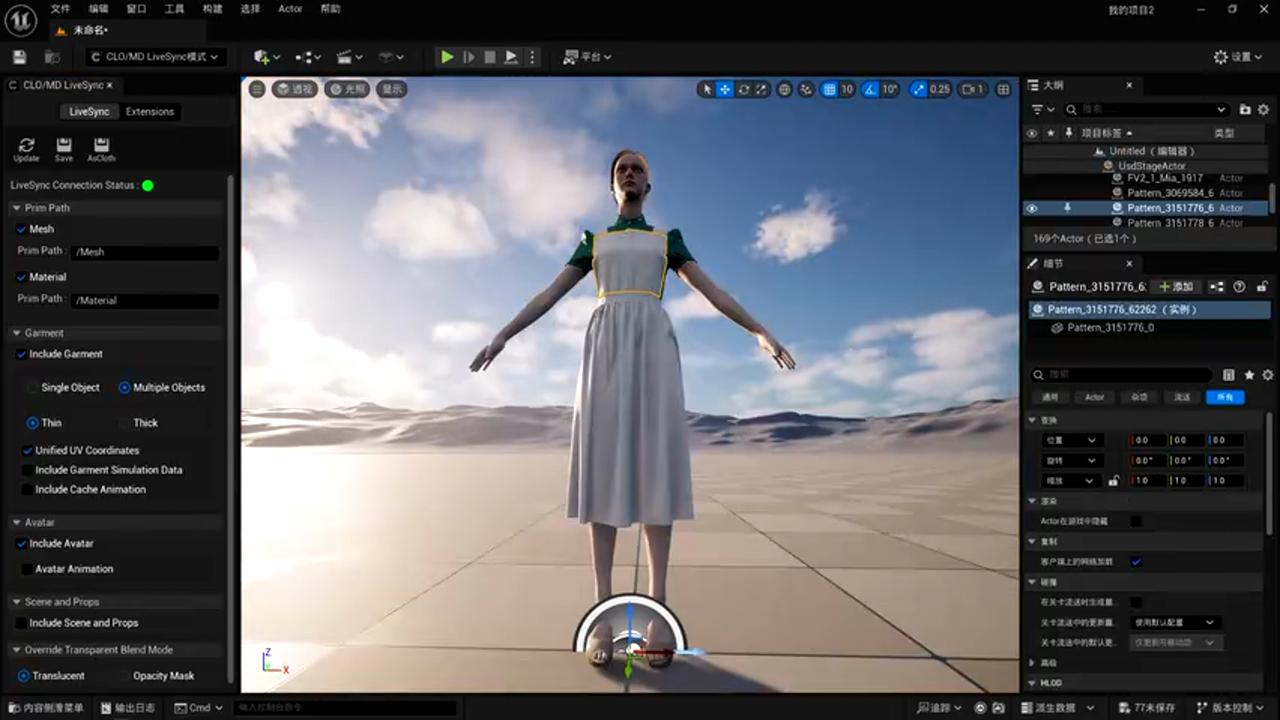Open the Actor menu in menu bar
1280x720 pixels.
pos(290,9)
